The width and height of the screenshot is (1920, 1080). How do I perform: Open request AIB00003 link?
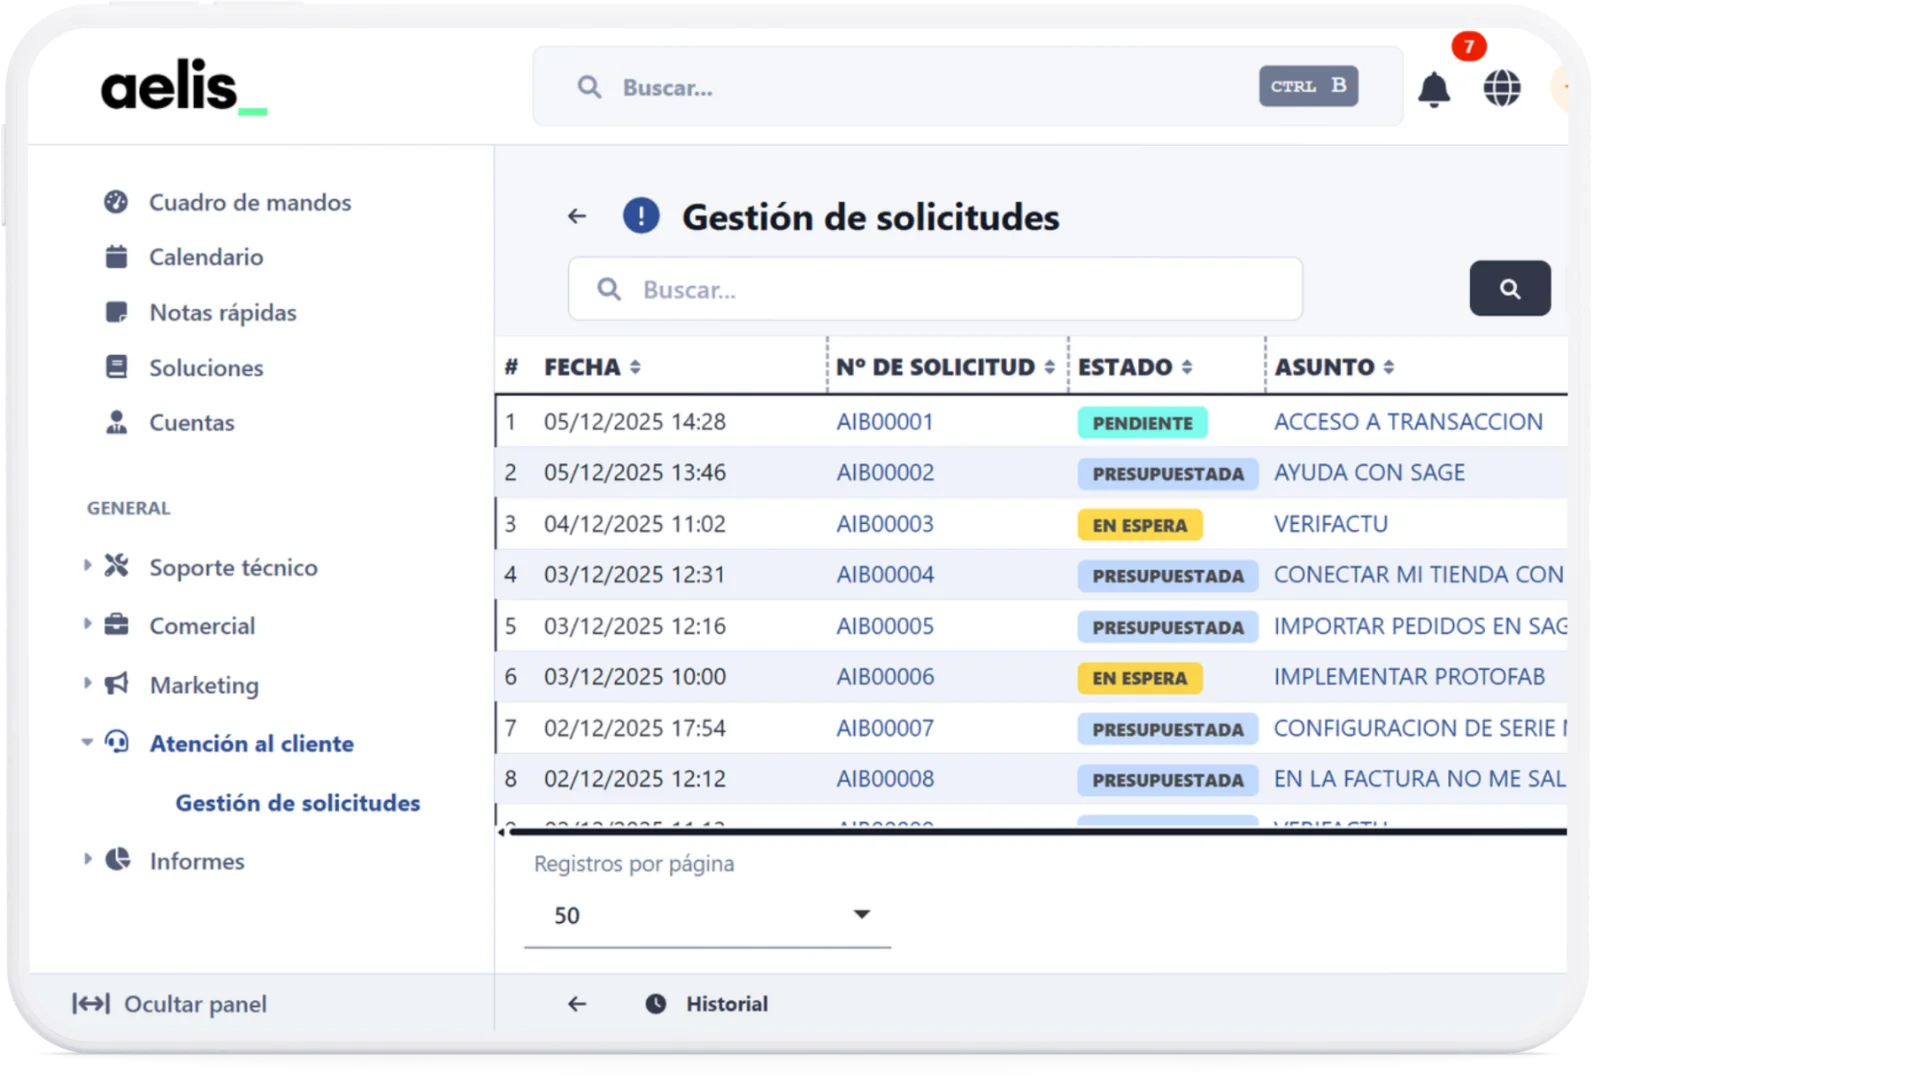point(884,523)
